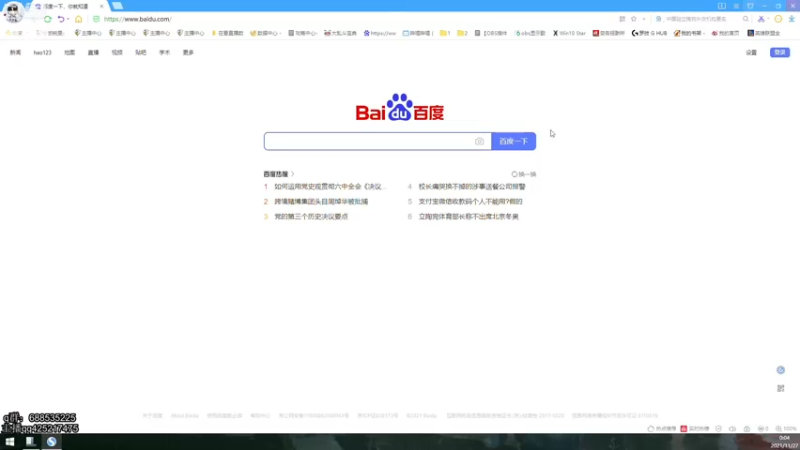Viewport: 800px width, 450px height.
Task: Click the Baidu logo
Action: click(399, 107)
